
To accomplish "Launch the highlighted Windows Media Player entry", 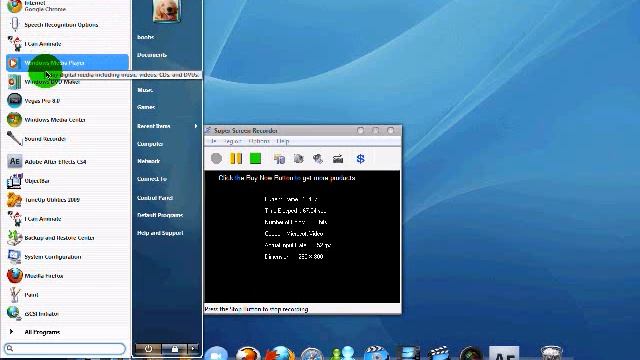I will 67,63.
